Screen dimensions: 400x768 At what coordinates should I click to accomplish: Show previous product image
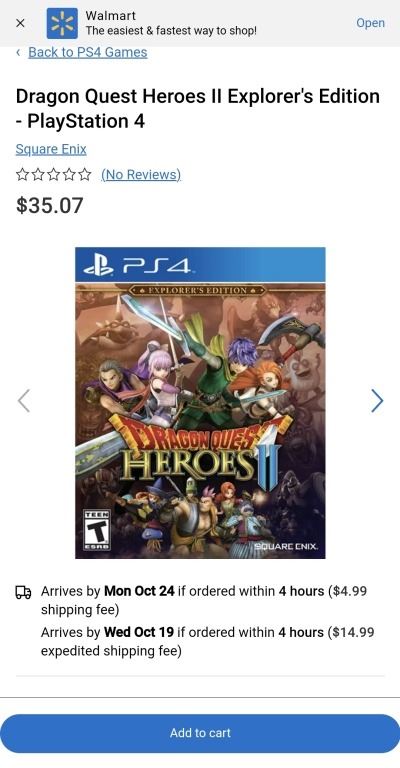click(24, 401)
